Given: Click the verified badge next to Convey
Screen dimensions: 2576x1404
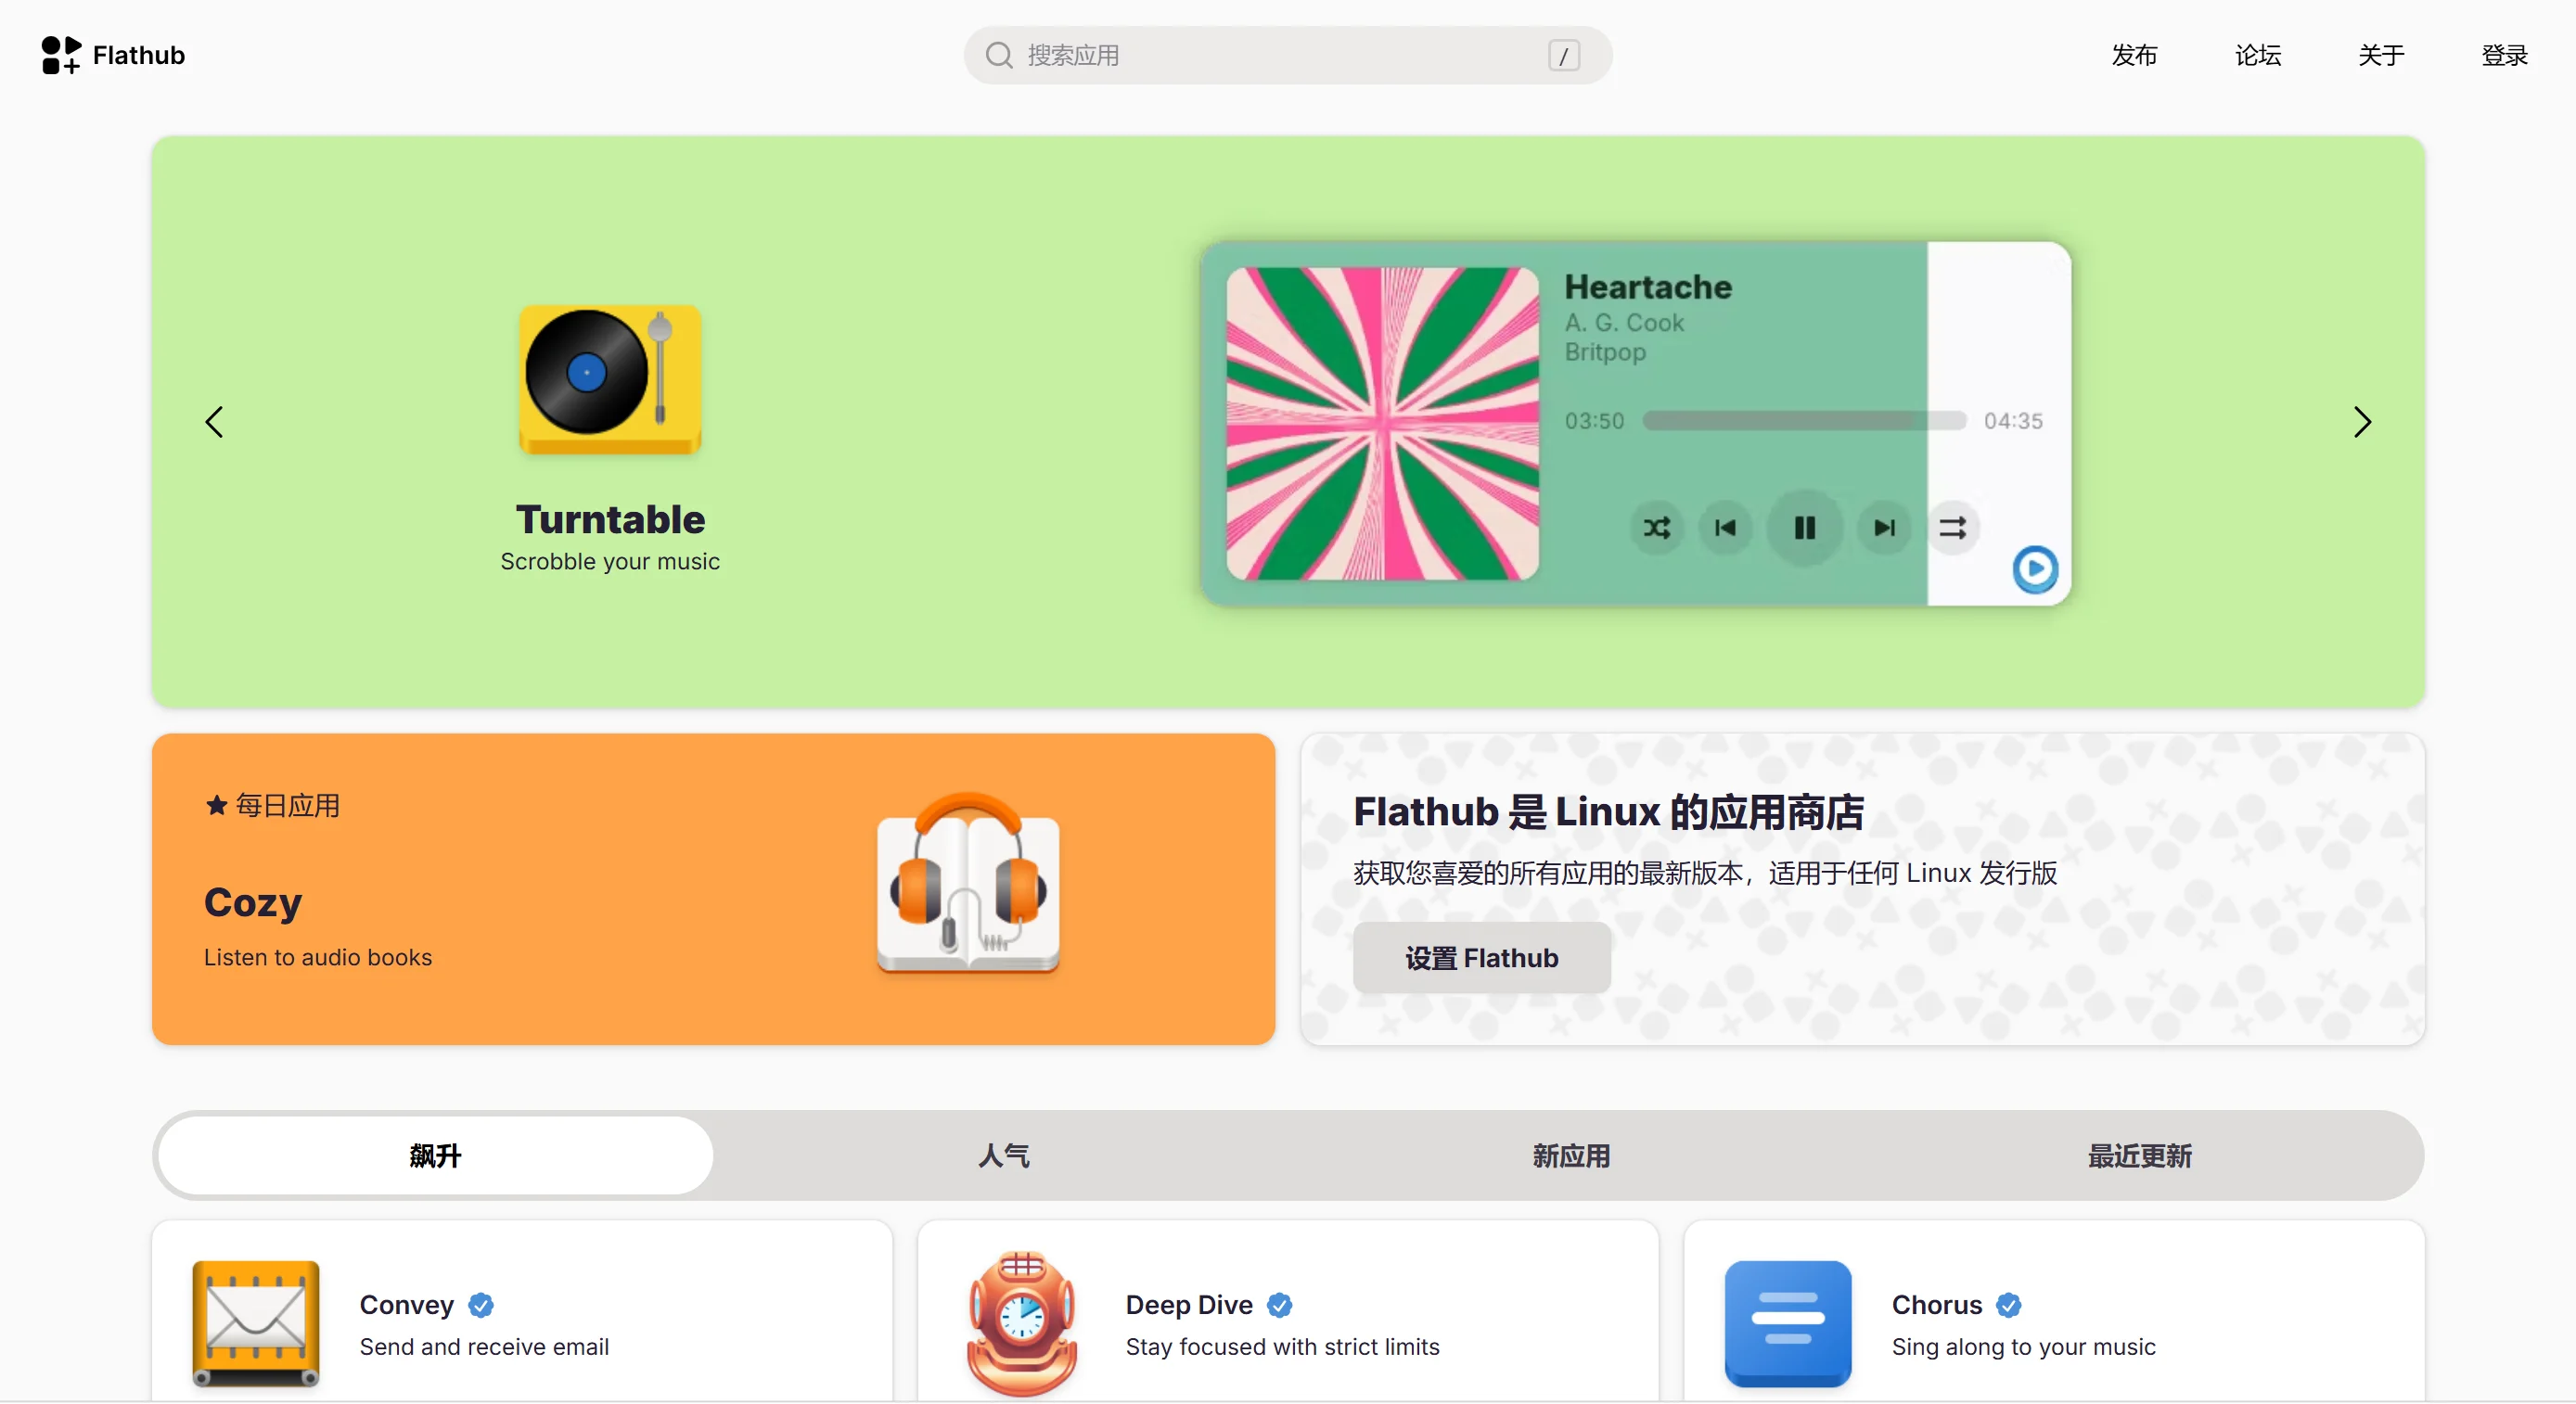Looking at the screenshot, I should click(x=481, y=1305).
